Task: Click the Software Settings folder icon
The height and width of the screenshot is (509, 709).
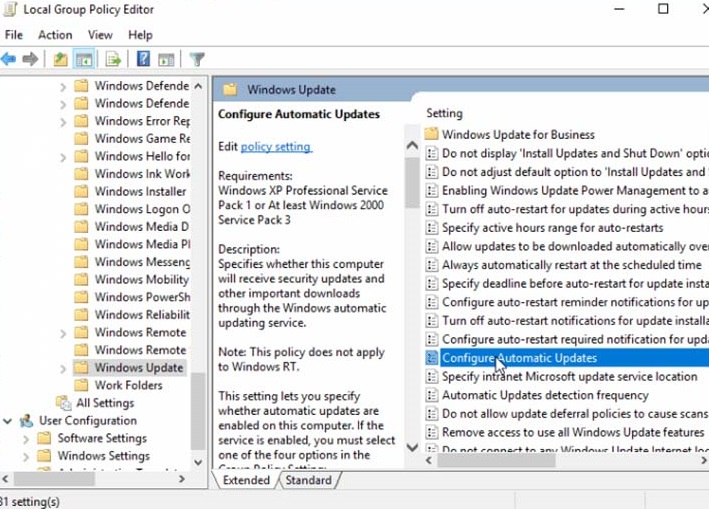Action: (44, 438)
